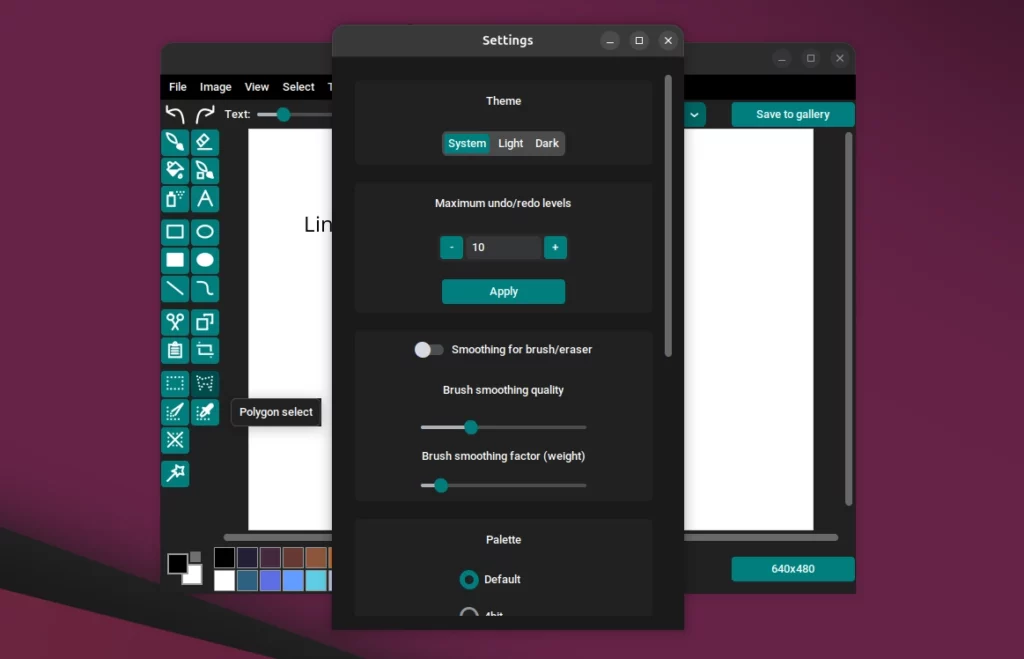
Task: Select the Eyedropper color picker tool
Action: [205, 411]
